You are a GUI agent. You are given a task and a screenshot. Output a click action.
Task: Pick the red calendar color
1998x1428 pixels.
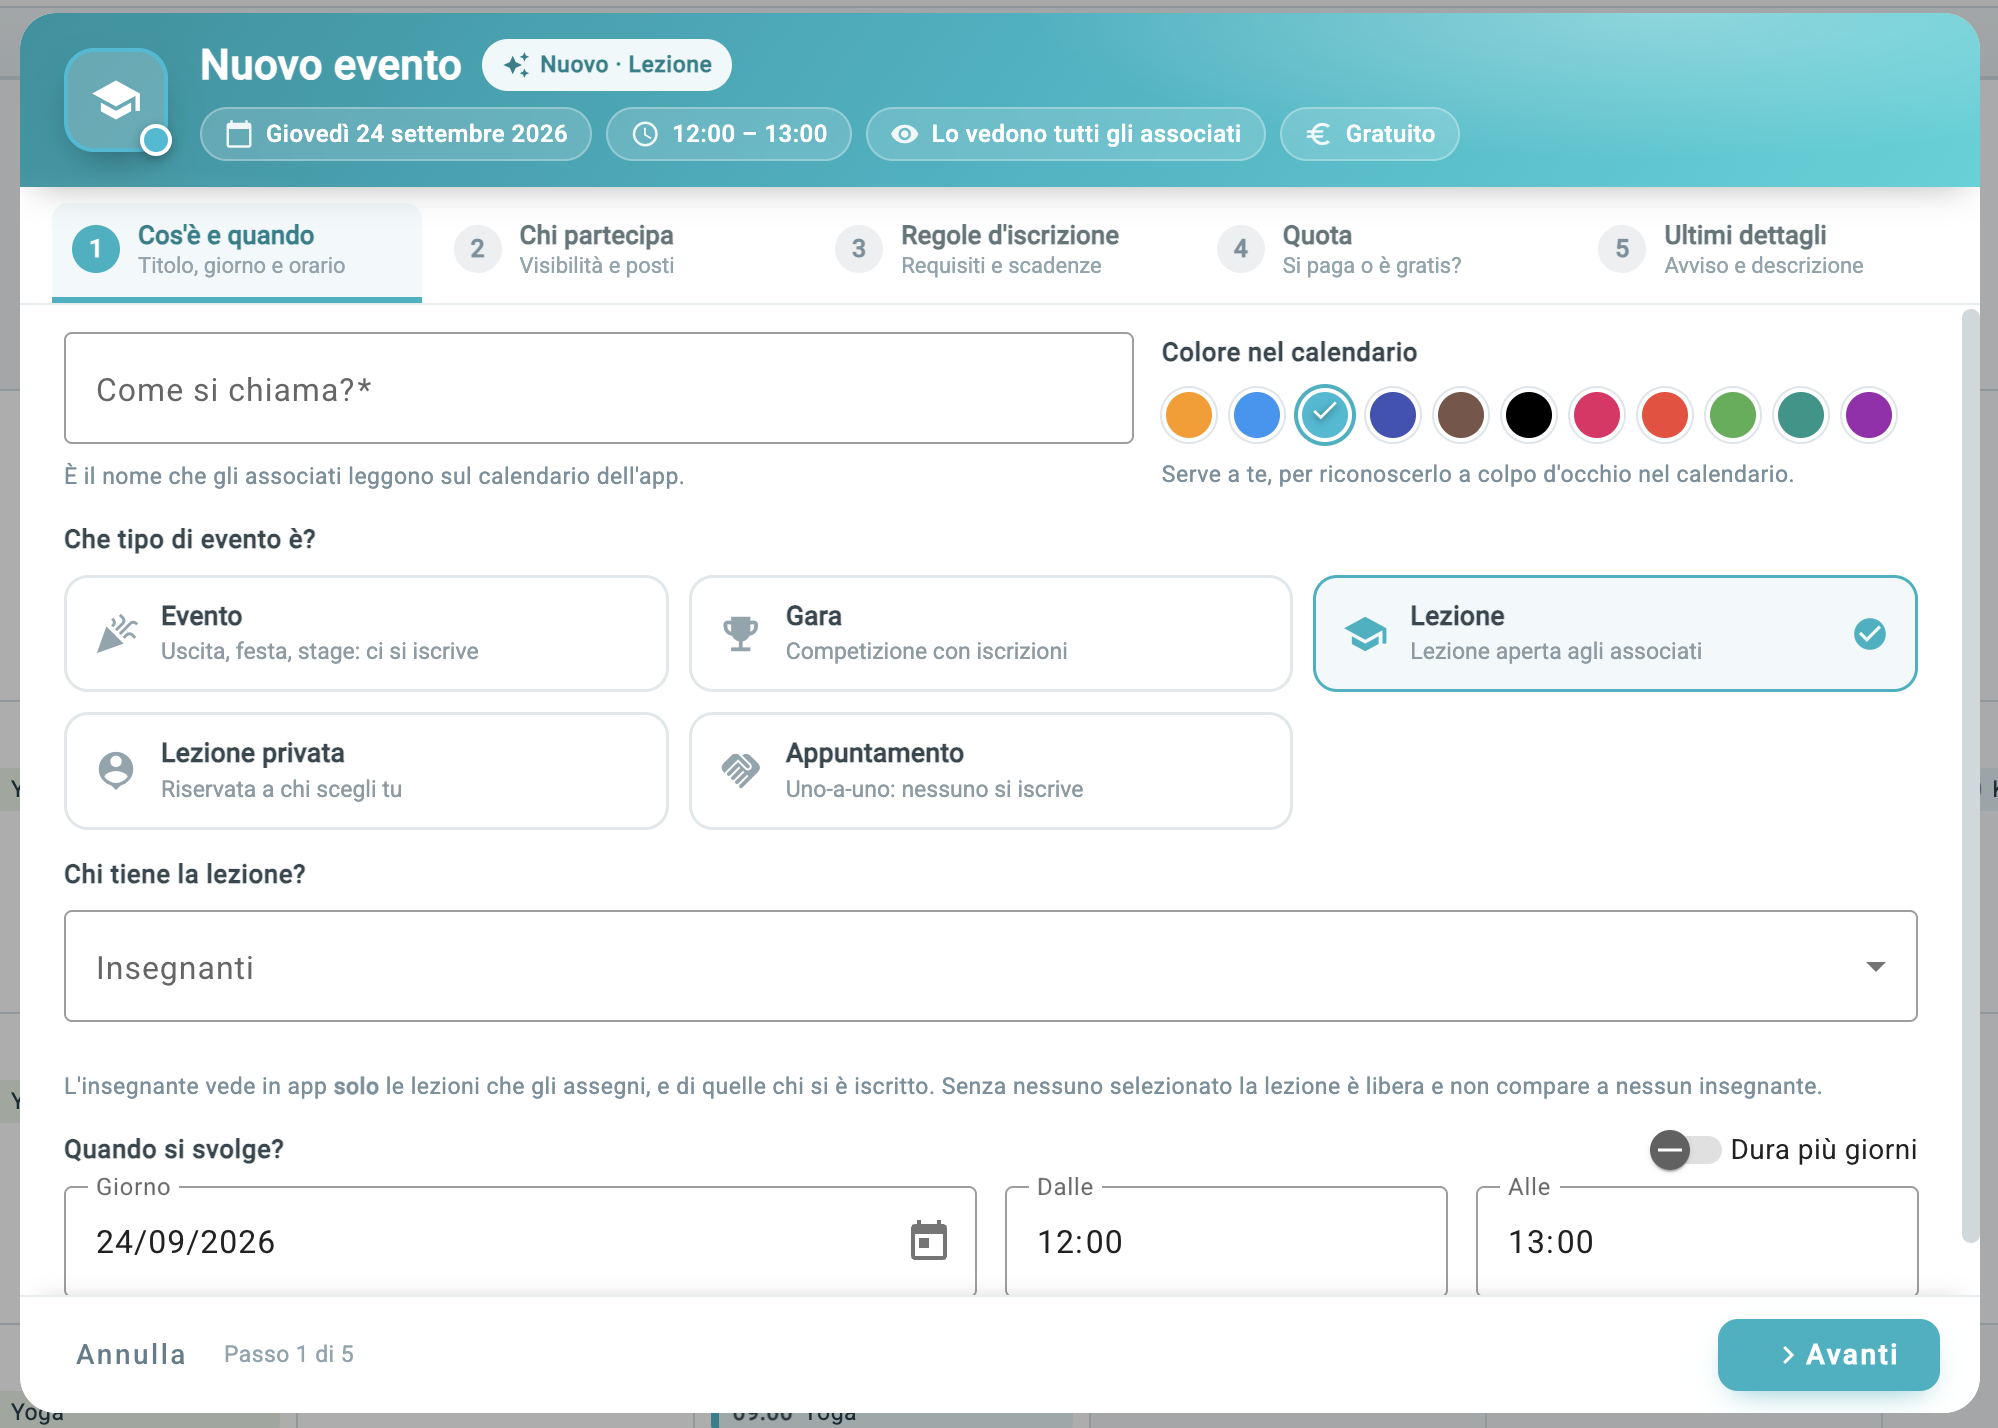1665,415
